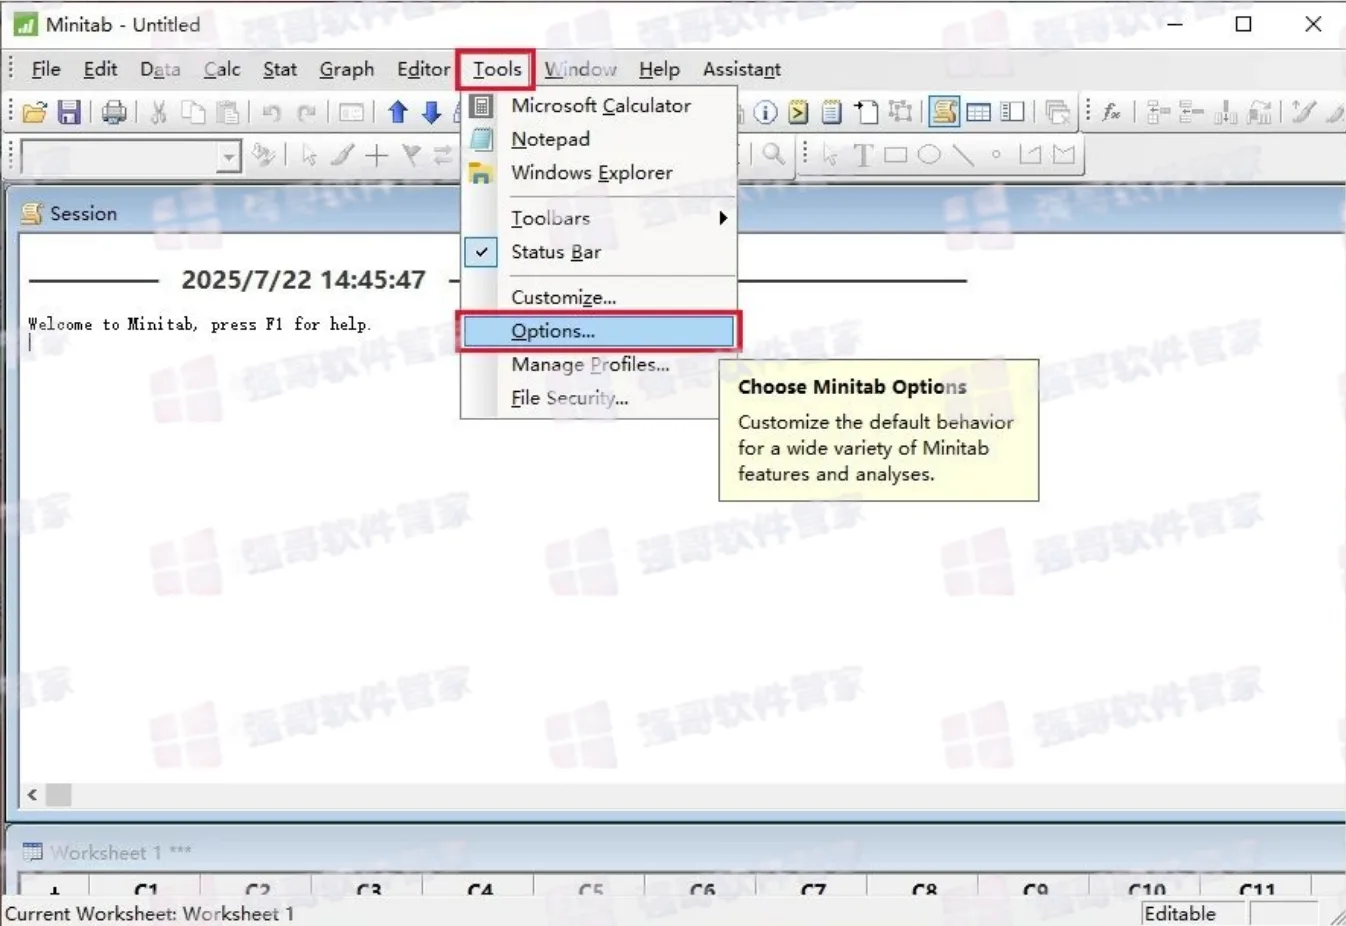Click the Insert Row icon
Screen dimensions: 1346x926
pos(1191,112)
